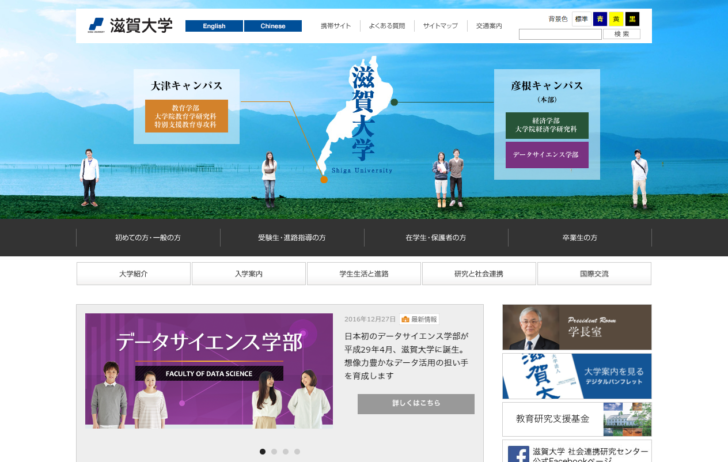Switch site to English
The image size is (728, 462).
click(214, 26)
